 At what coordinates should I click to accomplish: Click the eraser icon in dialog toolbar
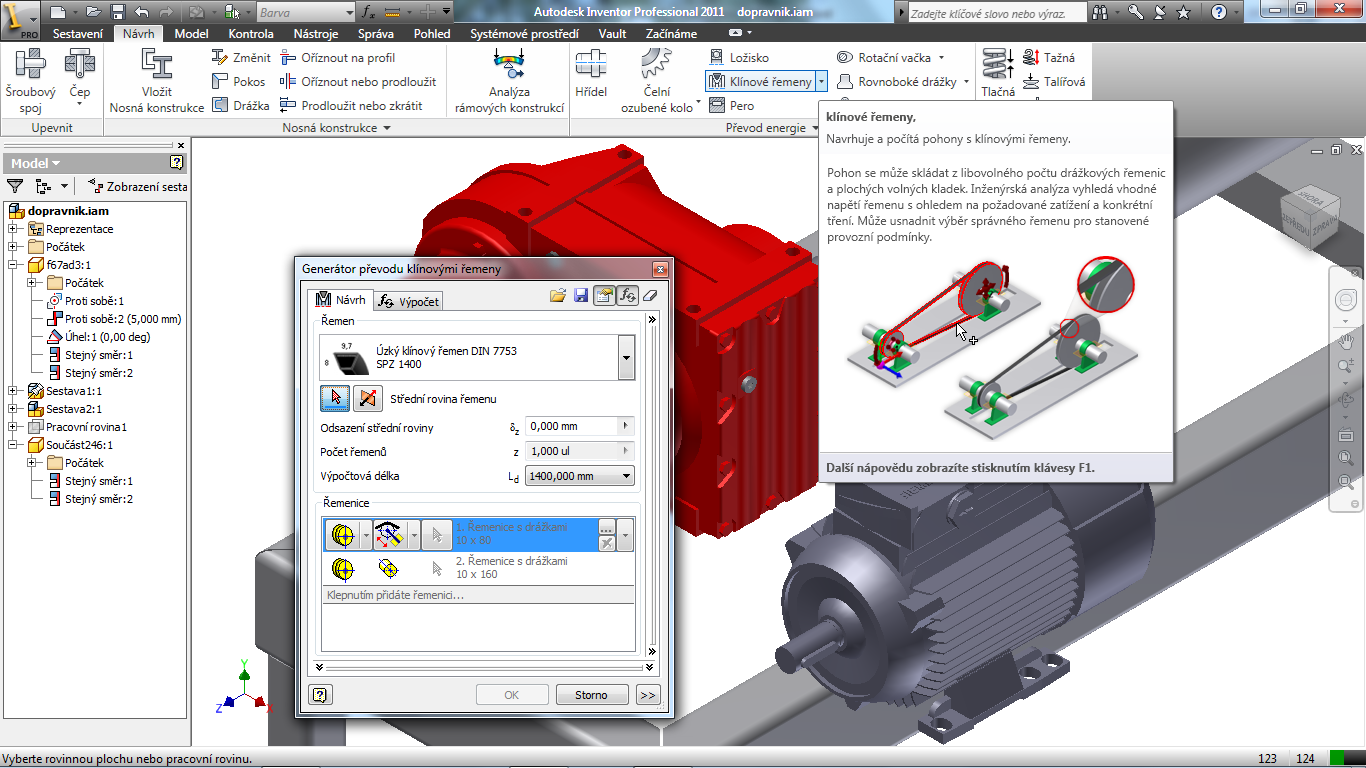tap(651, 295)
